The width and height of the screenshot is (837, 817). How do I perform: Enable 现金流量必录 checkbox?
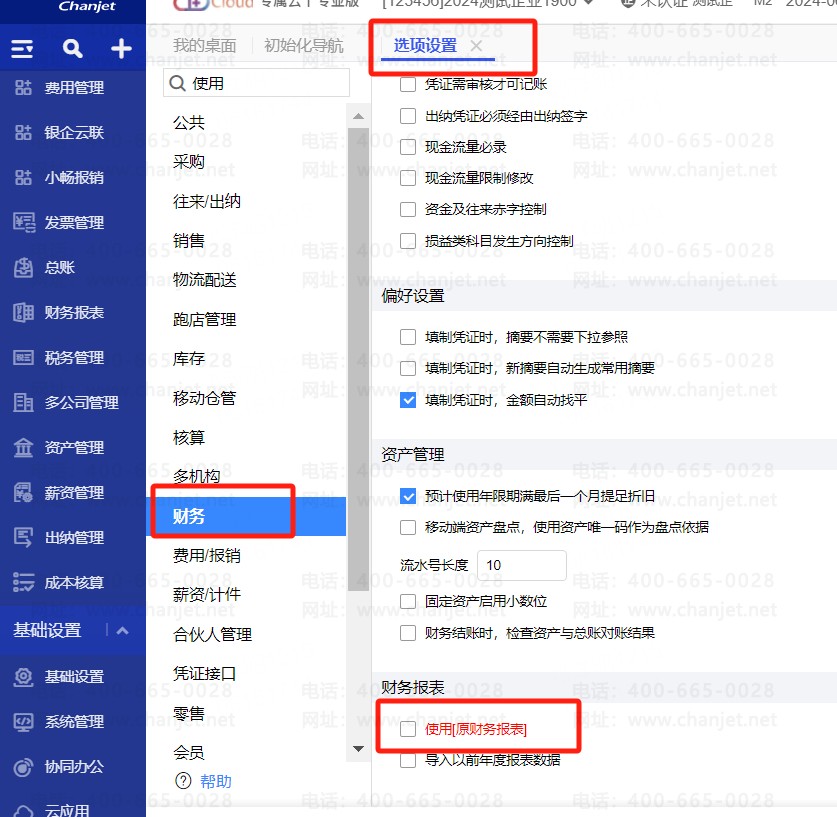408,147
